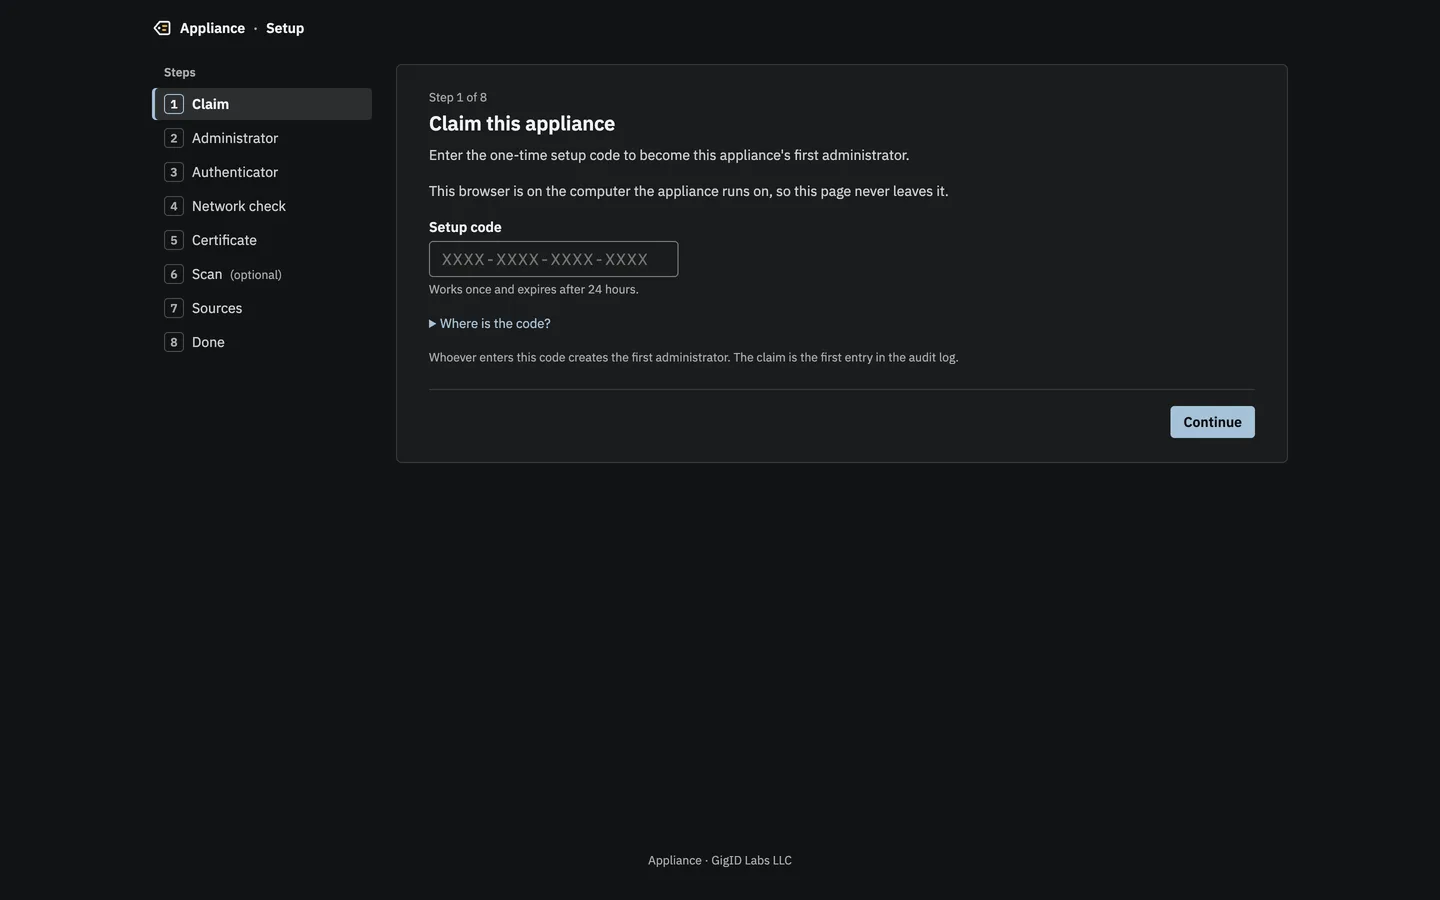Click the "Setup code" field label
The width and height of the screenshot is (1440, 900).
[465, 227]
